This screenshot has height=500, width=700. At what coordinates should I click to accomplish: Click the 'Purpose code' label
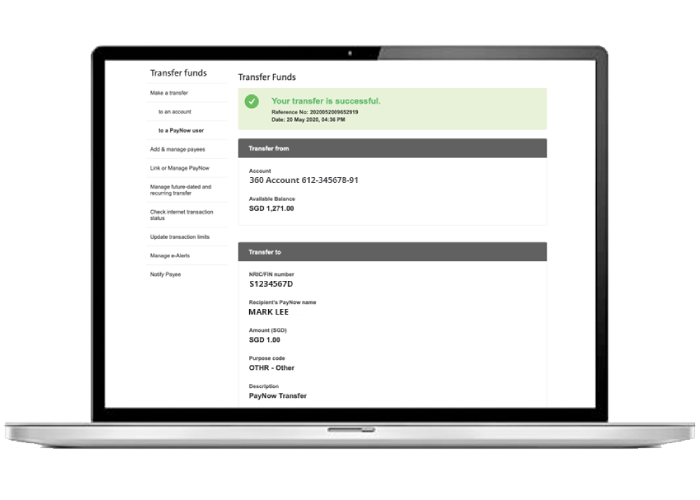point(267,358)
